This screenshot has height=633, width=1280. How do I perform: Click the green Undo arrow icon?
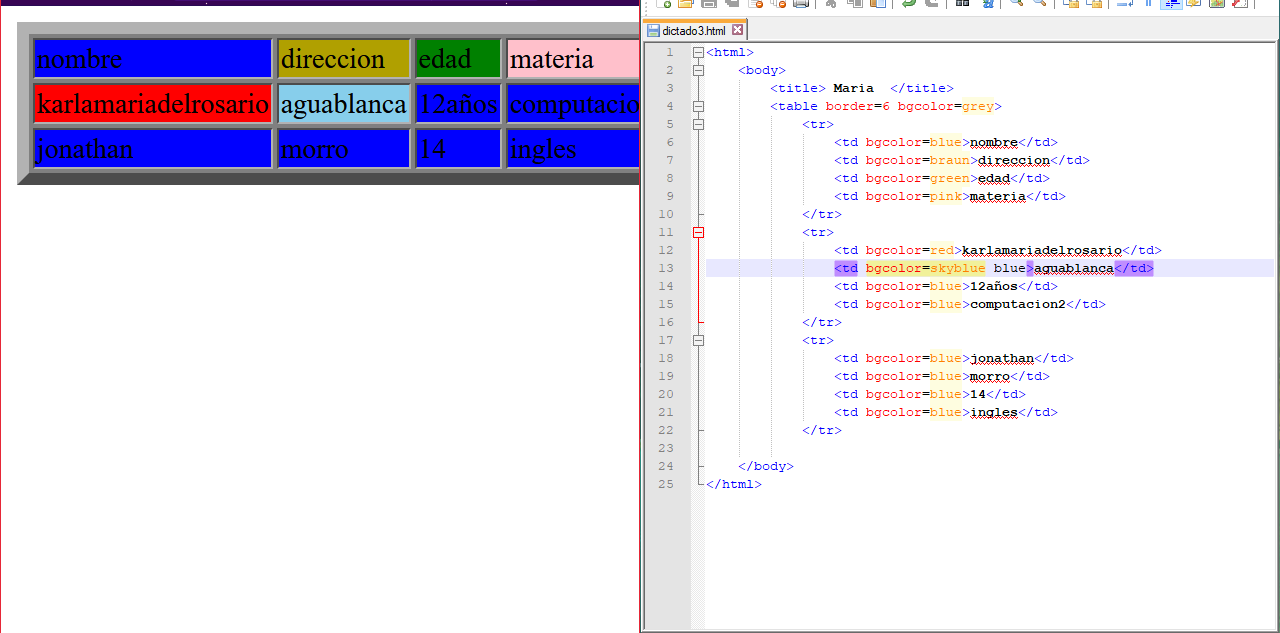[x=908, y=4]
